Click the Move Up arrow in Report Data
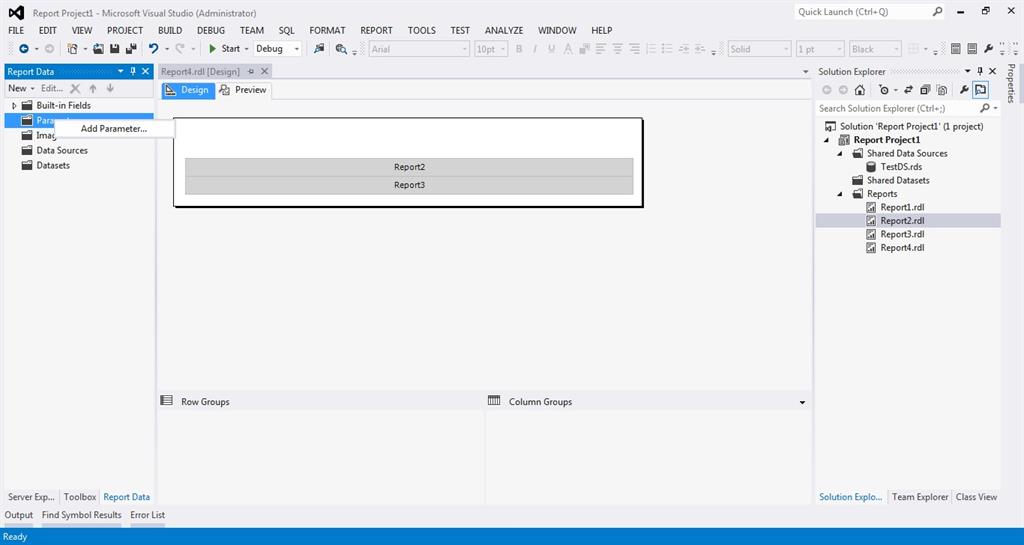The image size is (1024, 545). (x=93, y=88)
